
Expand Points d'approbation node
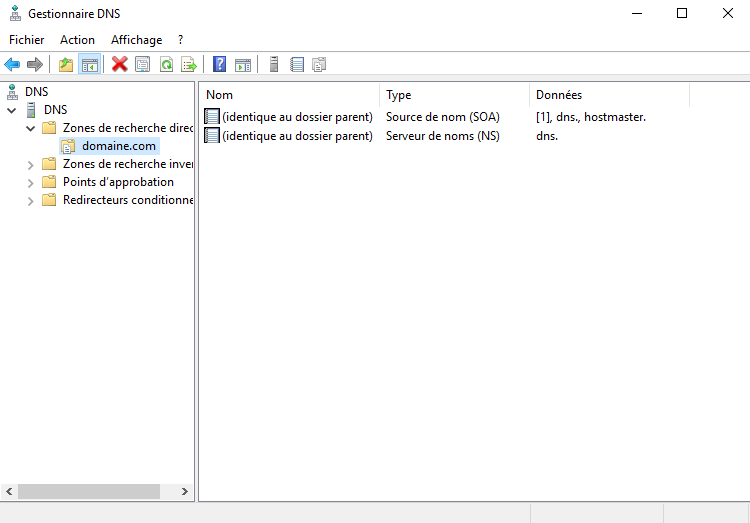point(30,183)
